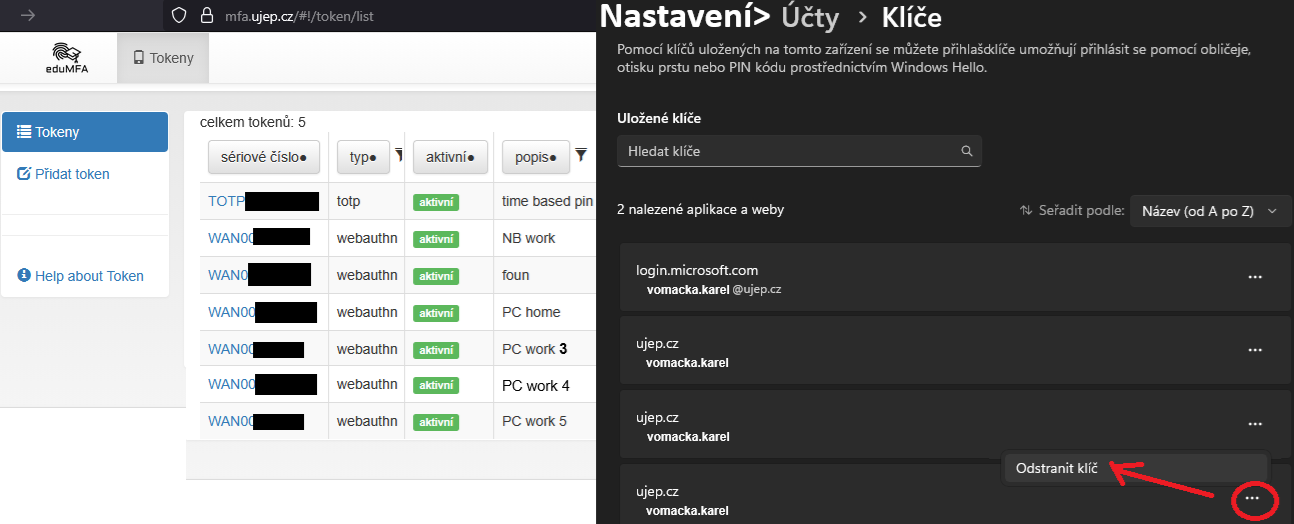Click the filter icon next to popis column
The height and width of the screenshot is (524, 1294).
click(x=581, y=155)
